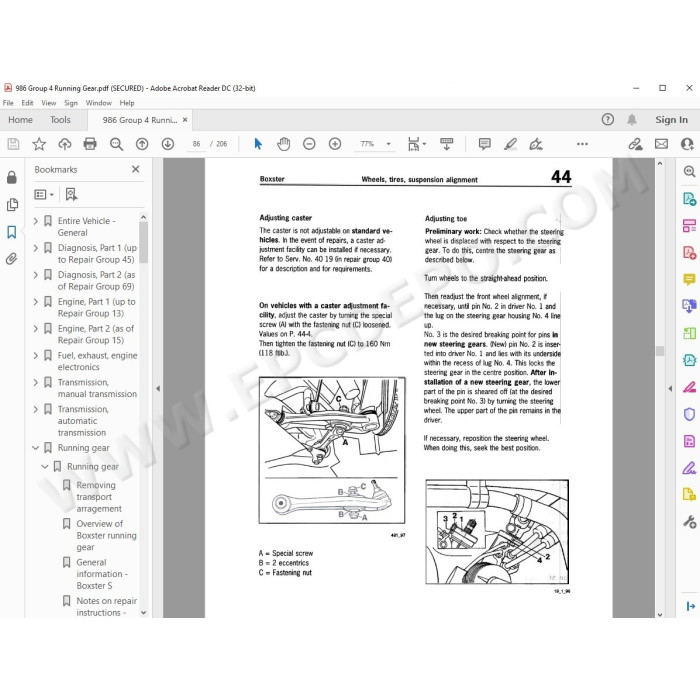Expand Entire Vehicle - General bookmark
Screen dimensions: 700x700
click(36, 221)
